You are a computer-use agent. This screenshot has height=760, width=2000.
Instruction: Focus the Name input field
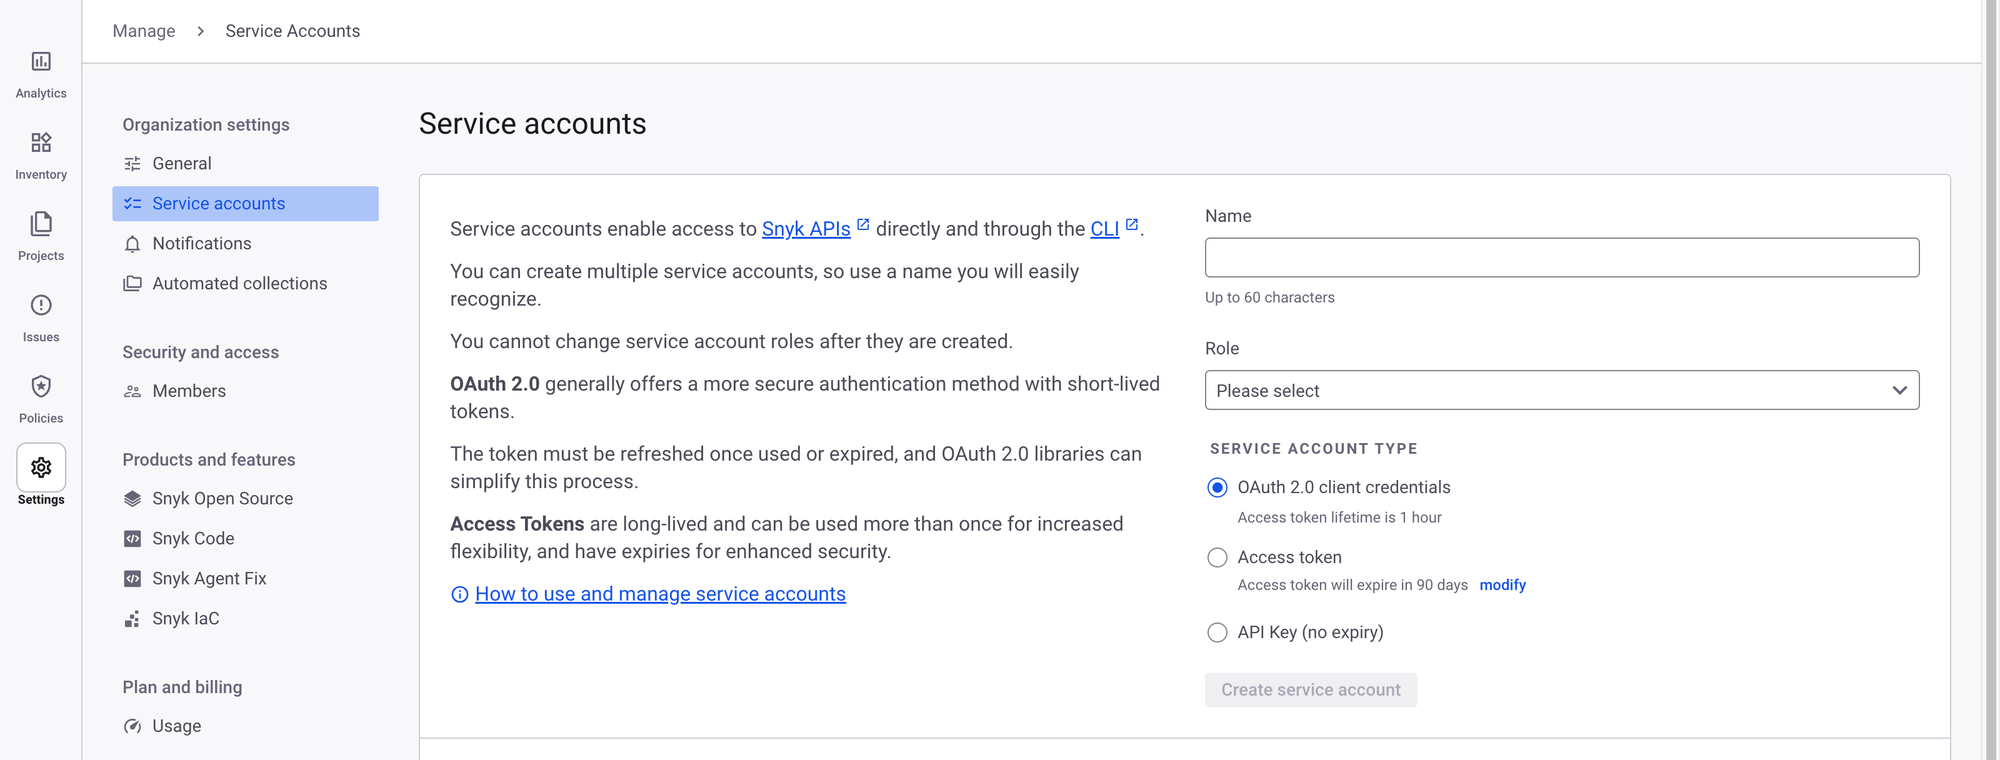(x=1562, y=258)
